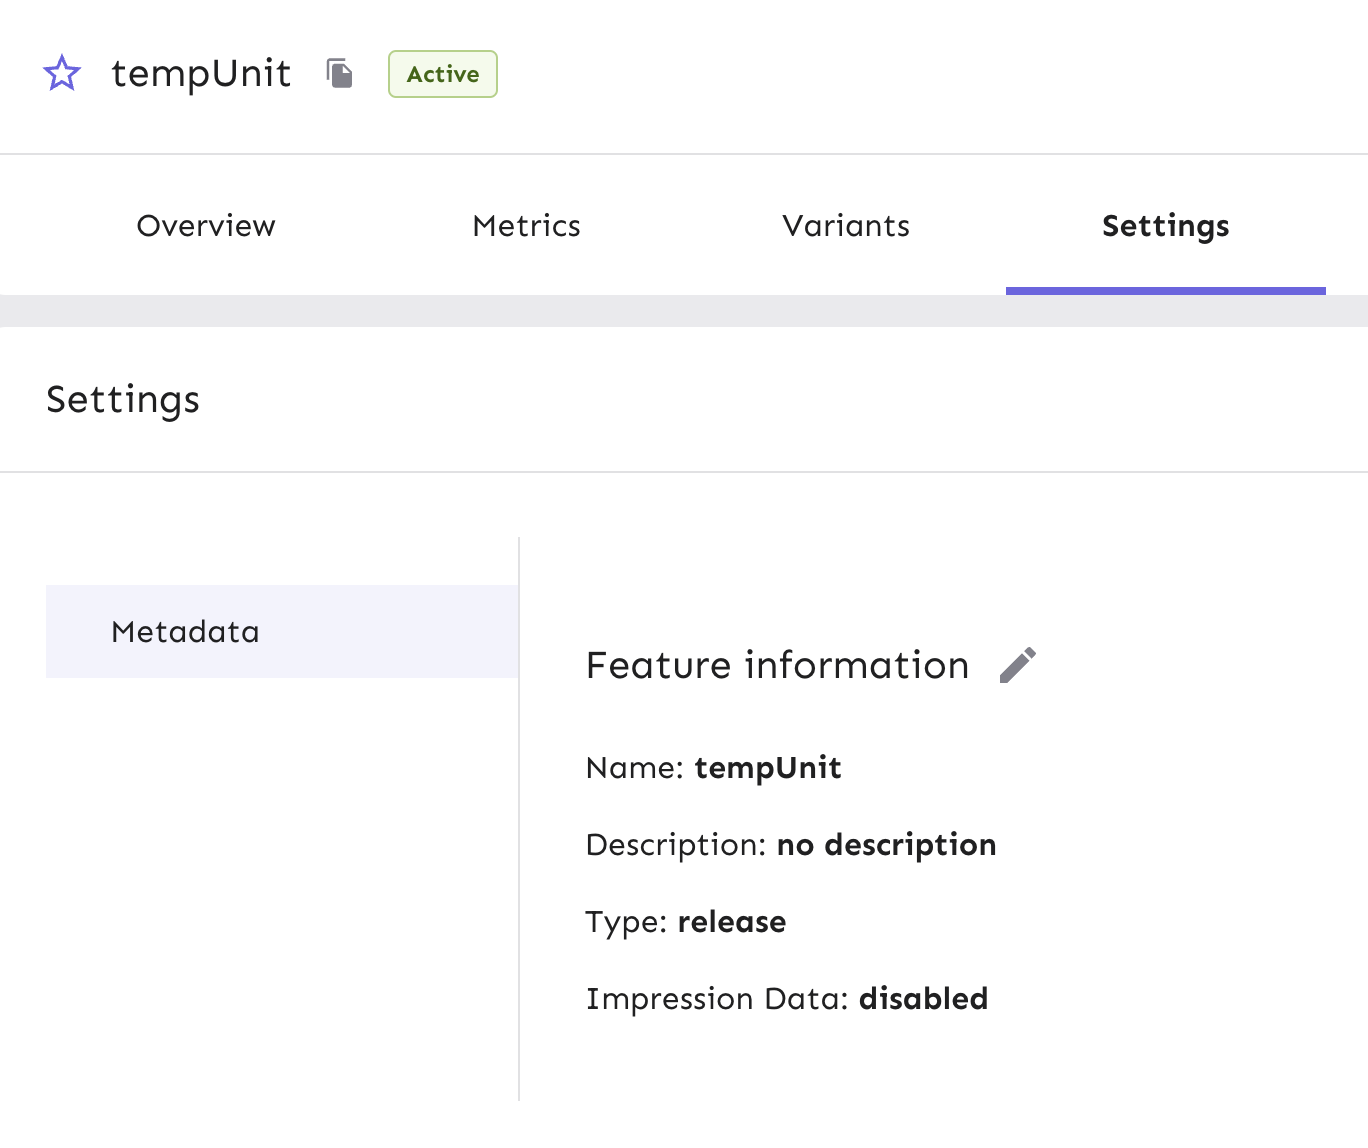Click the star outline beside the page title
The height and width of the screenshot is (1148, 1368).
(62, 73)
